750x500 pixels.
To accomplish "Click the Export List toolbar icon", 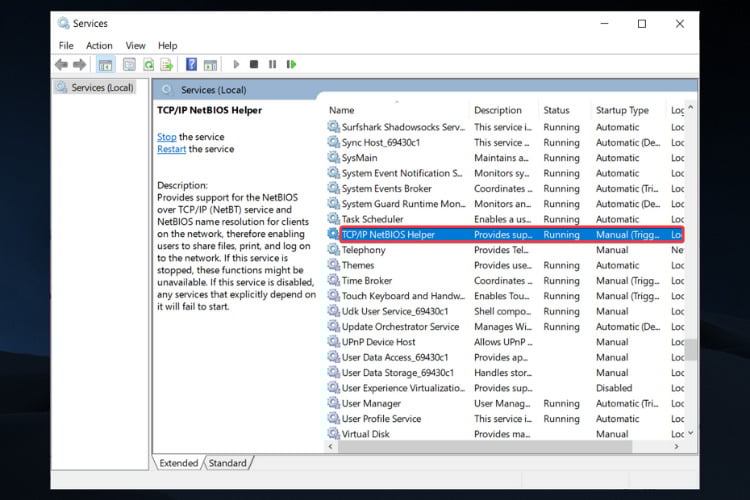I will click(x=166, y=65).
